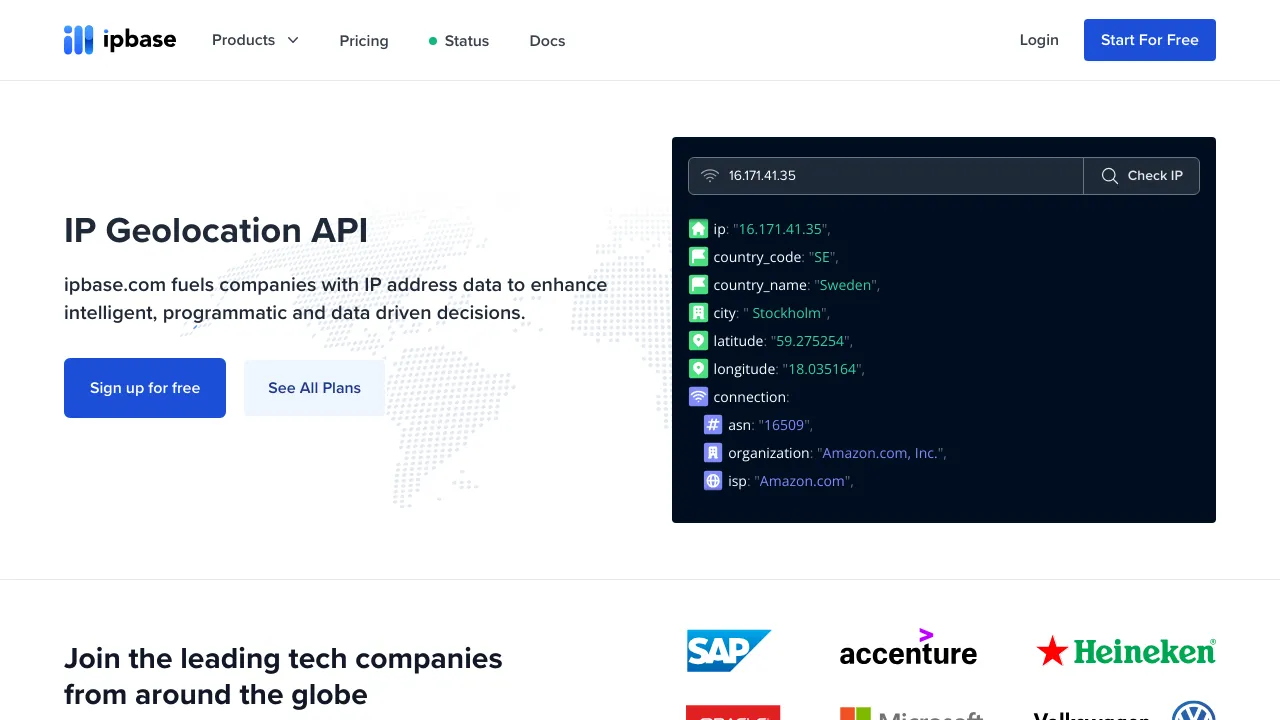The image size is (1280, 720).
Task: Open the Pricing page
Action: pos(364,41)
